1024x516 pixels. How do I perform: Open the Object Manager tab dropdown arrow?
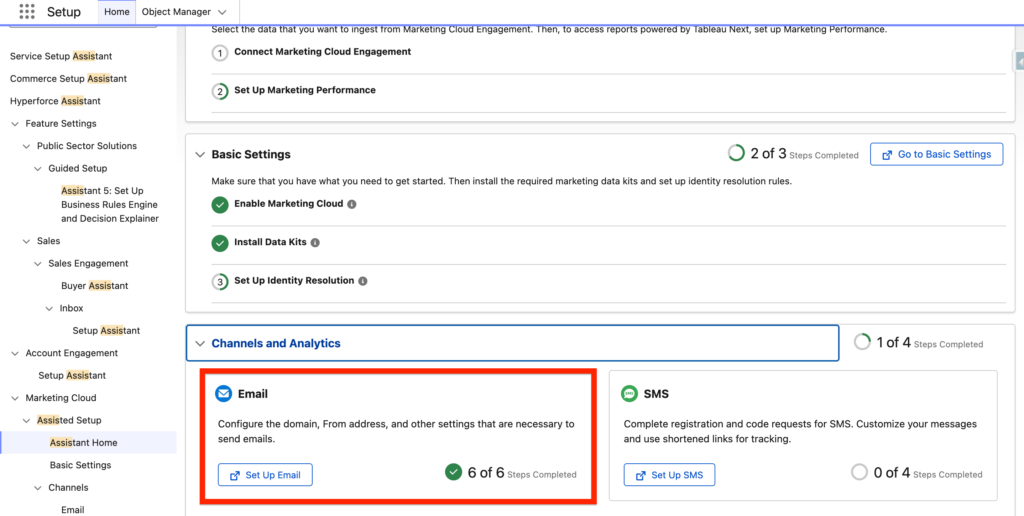coord(221,12)
